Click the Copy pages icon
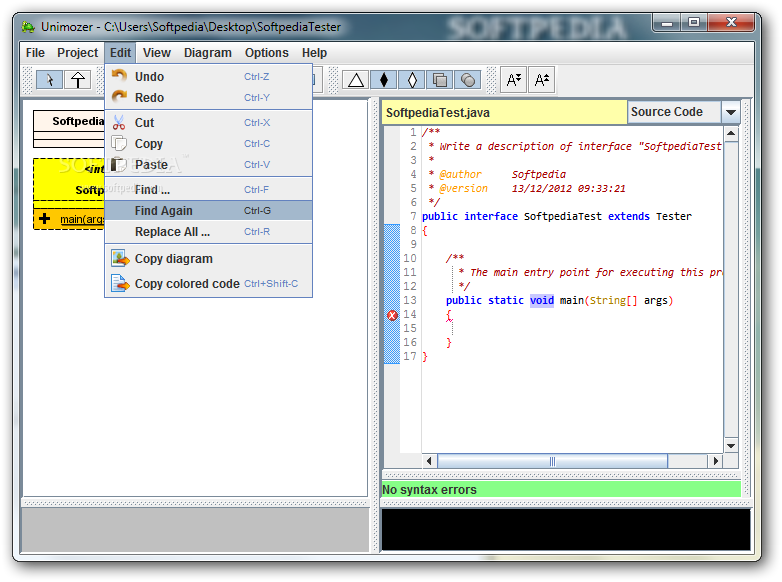 119,143
